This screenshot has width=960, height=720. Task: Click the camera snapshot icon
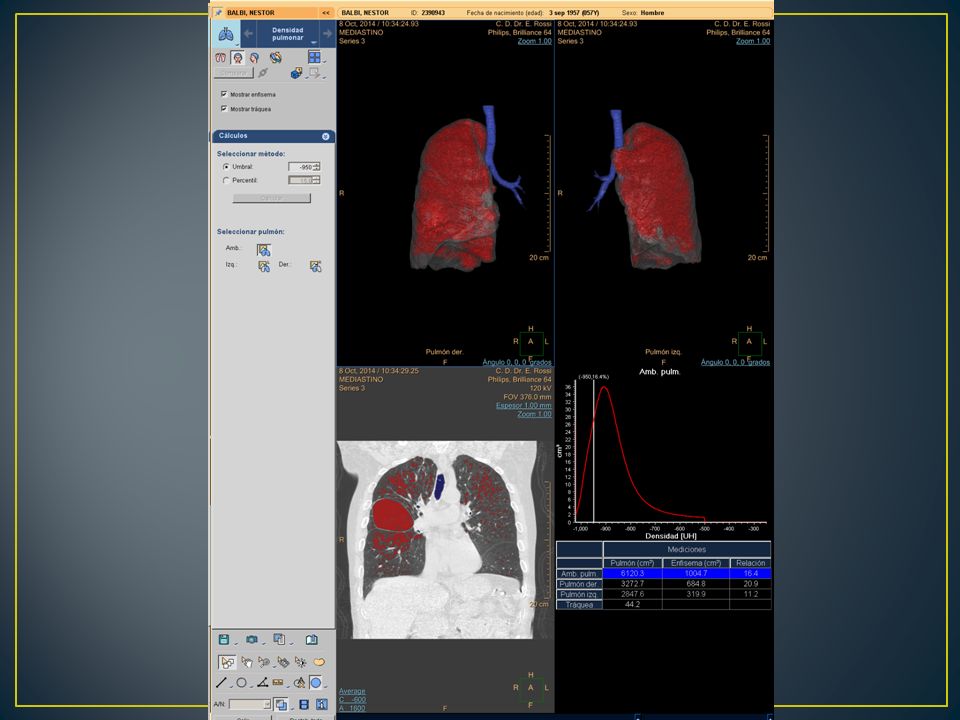click(252, 640)
